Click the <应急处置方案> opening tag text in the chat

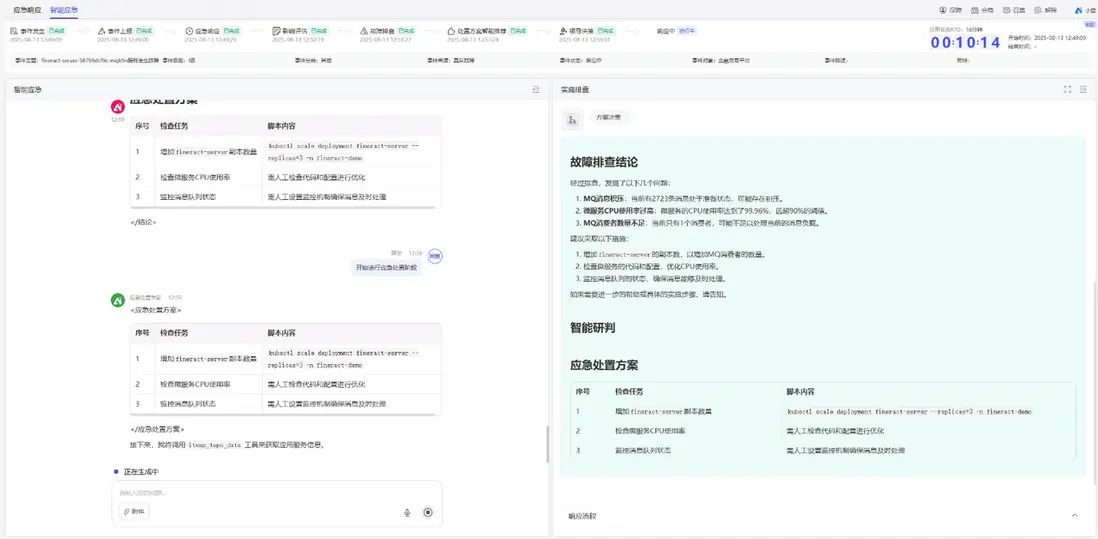click(x=156, y=310)
